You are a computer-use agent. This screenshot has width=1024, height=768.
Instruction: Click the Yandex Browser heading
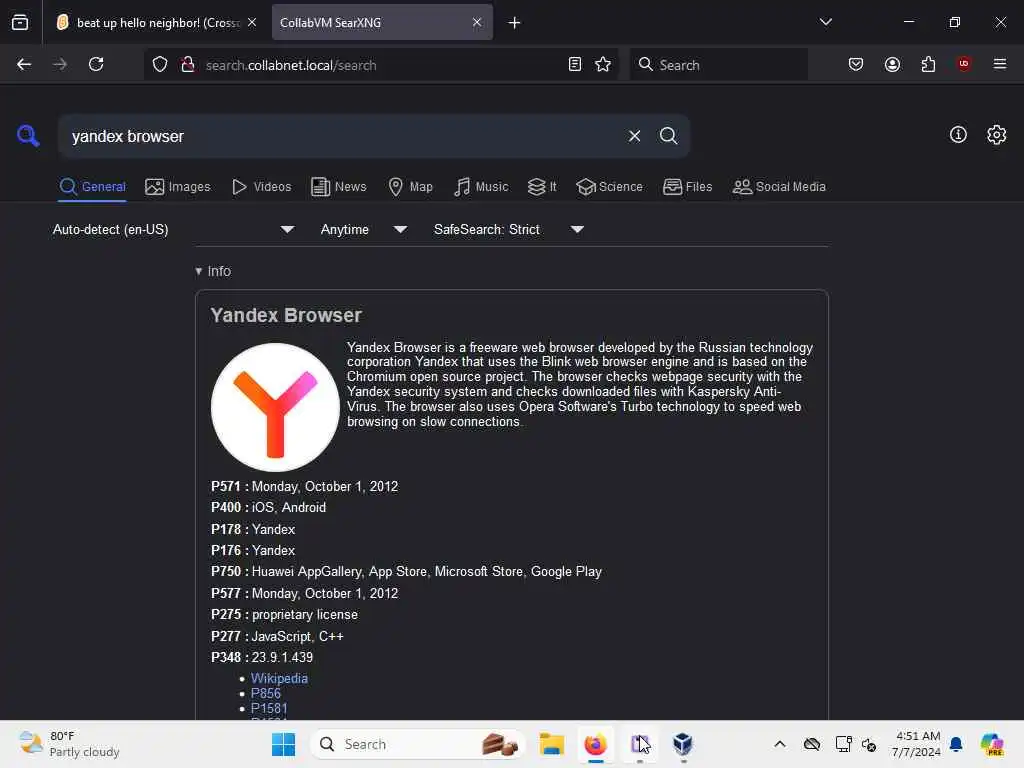[x=285, y=315]
